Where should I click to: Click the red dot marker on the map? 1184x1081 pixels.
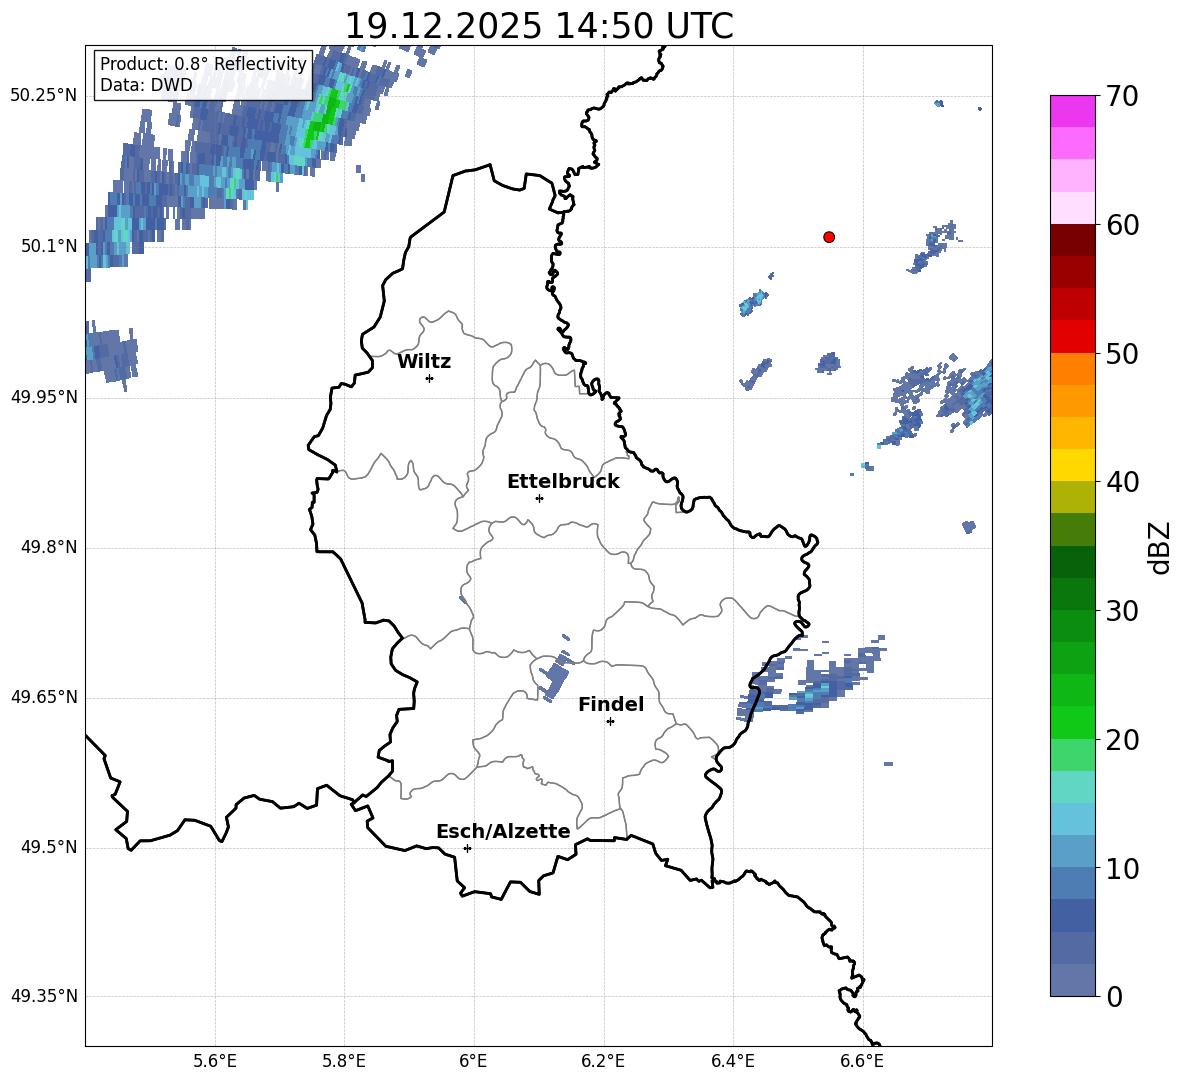click(x=829, y=237)
